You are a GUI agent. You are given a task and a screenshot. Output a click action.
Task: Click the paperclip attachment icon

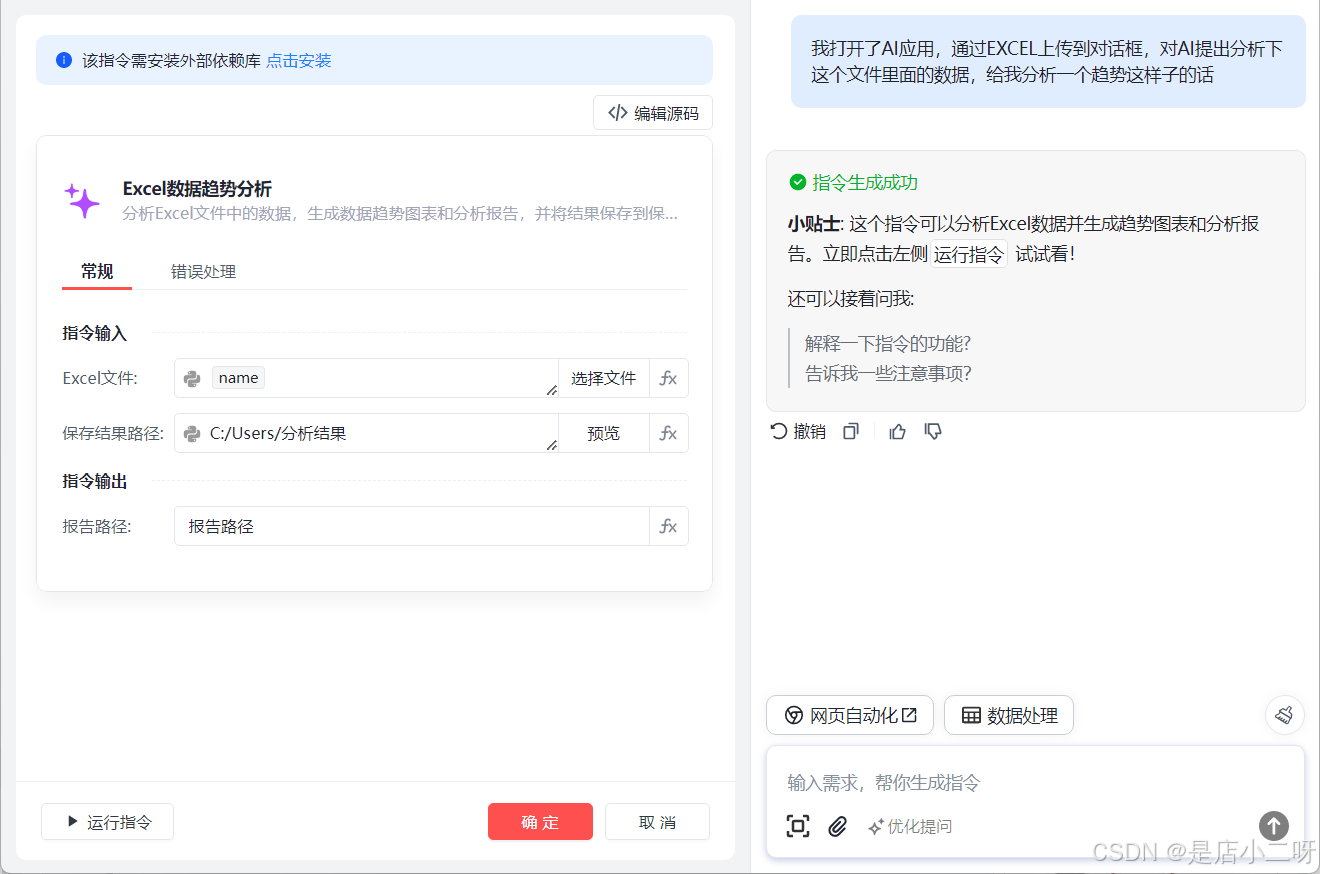click(838, 827)
